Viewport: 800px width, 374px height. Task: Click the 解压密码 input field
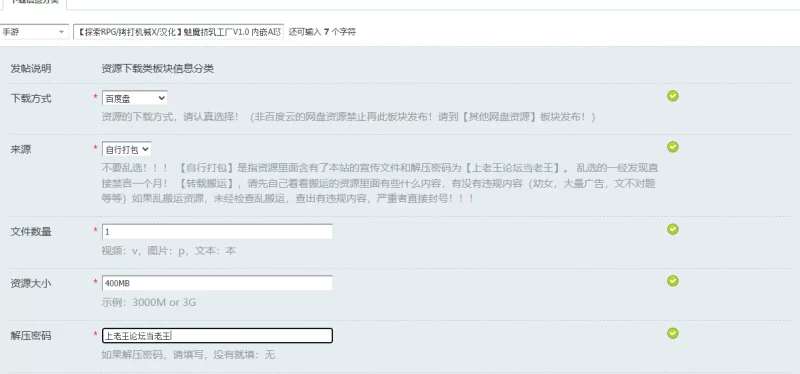click(217, 335)
